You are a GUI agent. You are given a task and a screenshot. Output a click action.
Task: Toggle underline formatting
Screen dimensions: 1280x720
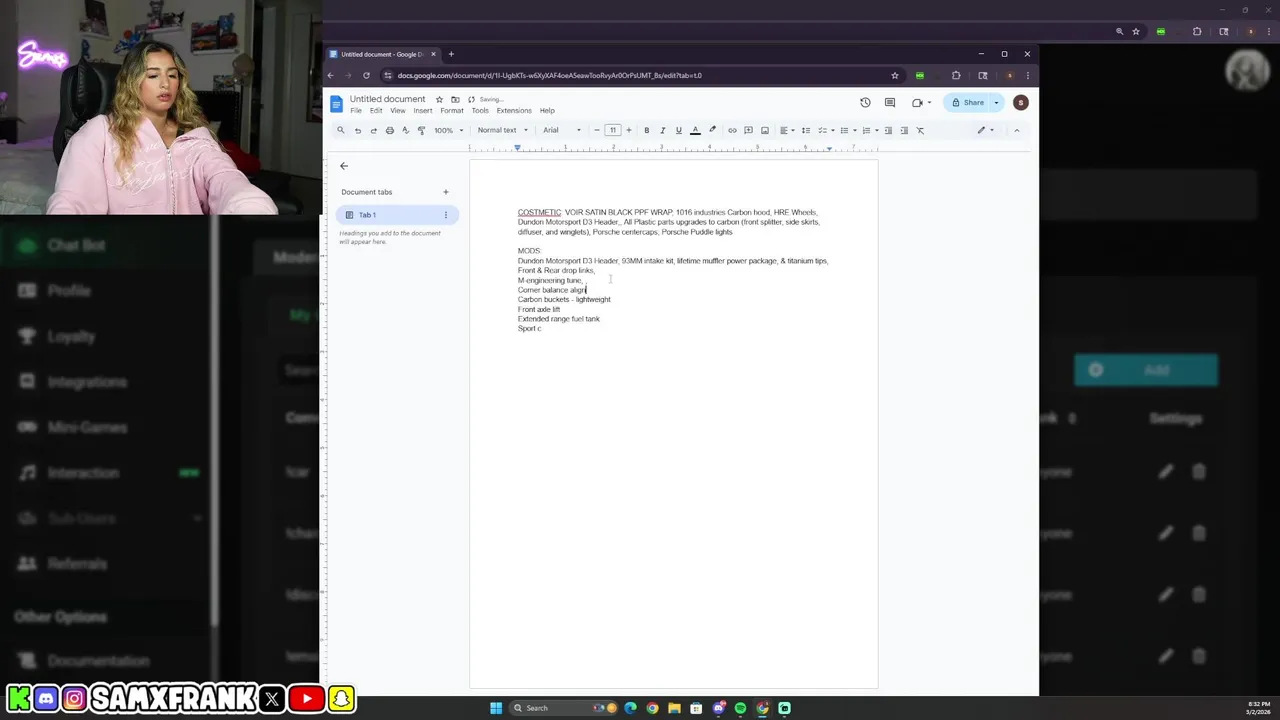click(678, 130)
